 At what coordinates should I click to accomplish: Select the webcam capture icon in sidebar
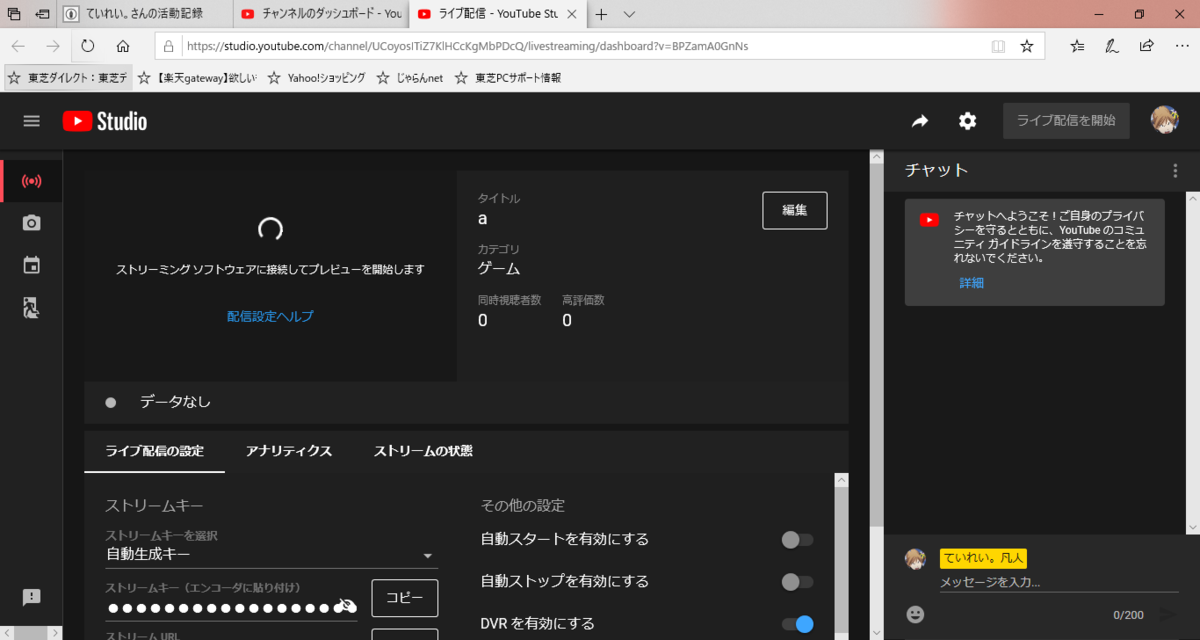click(30, 224)
